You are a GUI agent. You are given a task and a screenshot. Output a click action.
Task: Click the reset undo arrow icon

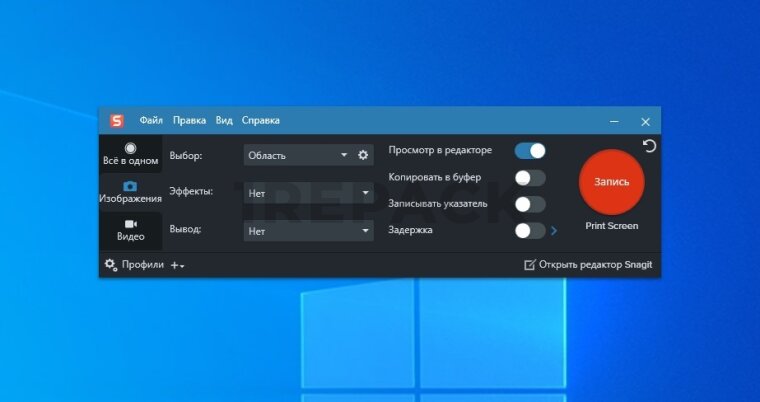[x=649, y=147]
